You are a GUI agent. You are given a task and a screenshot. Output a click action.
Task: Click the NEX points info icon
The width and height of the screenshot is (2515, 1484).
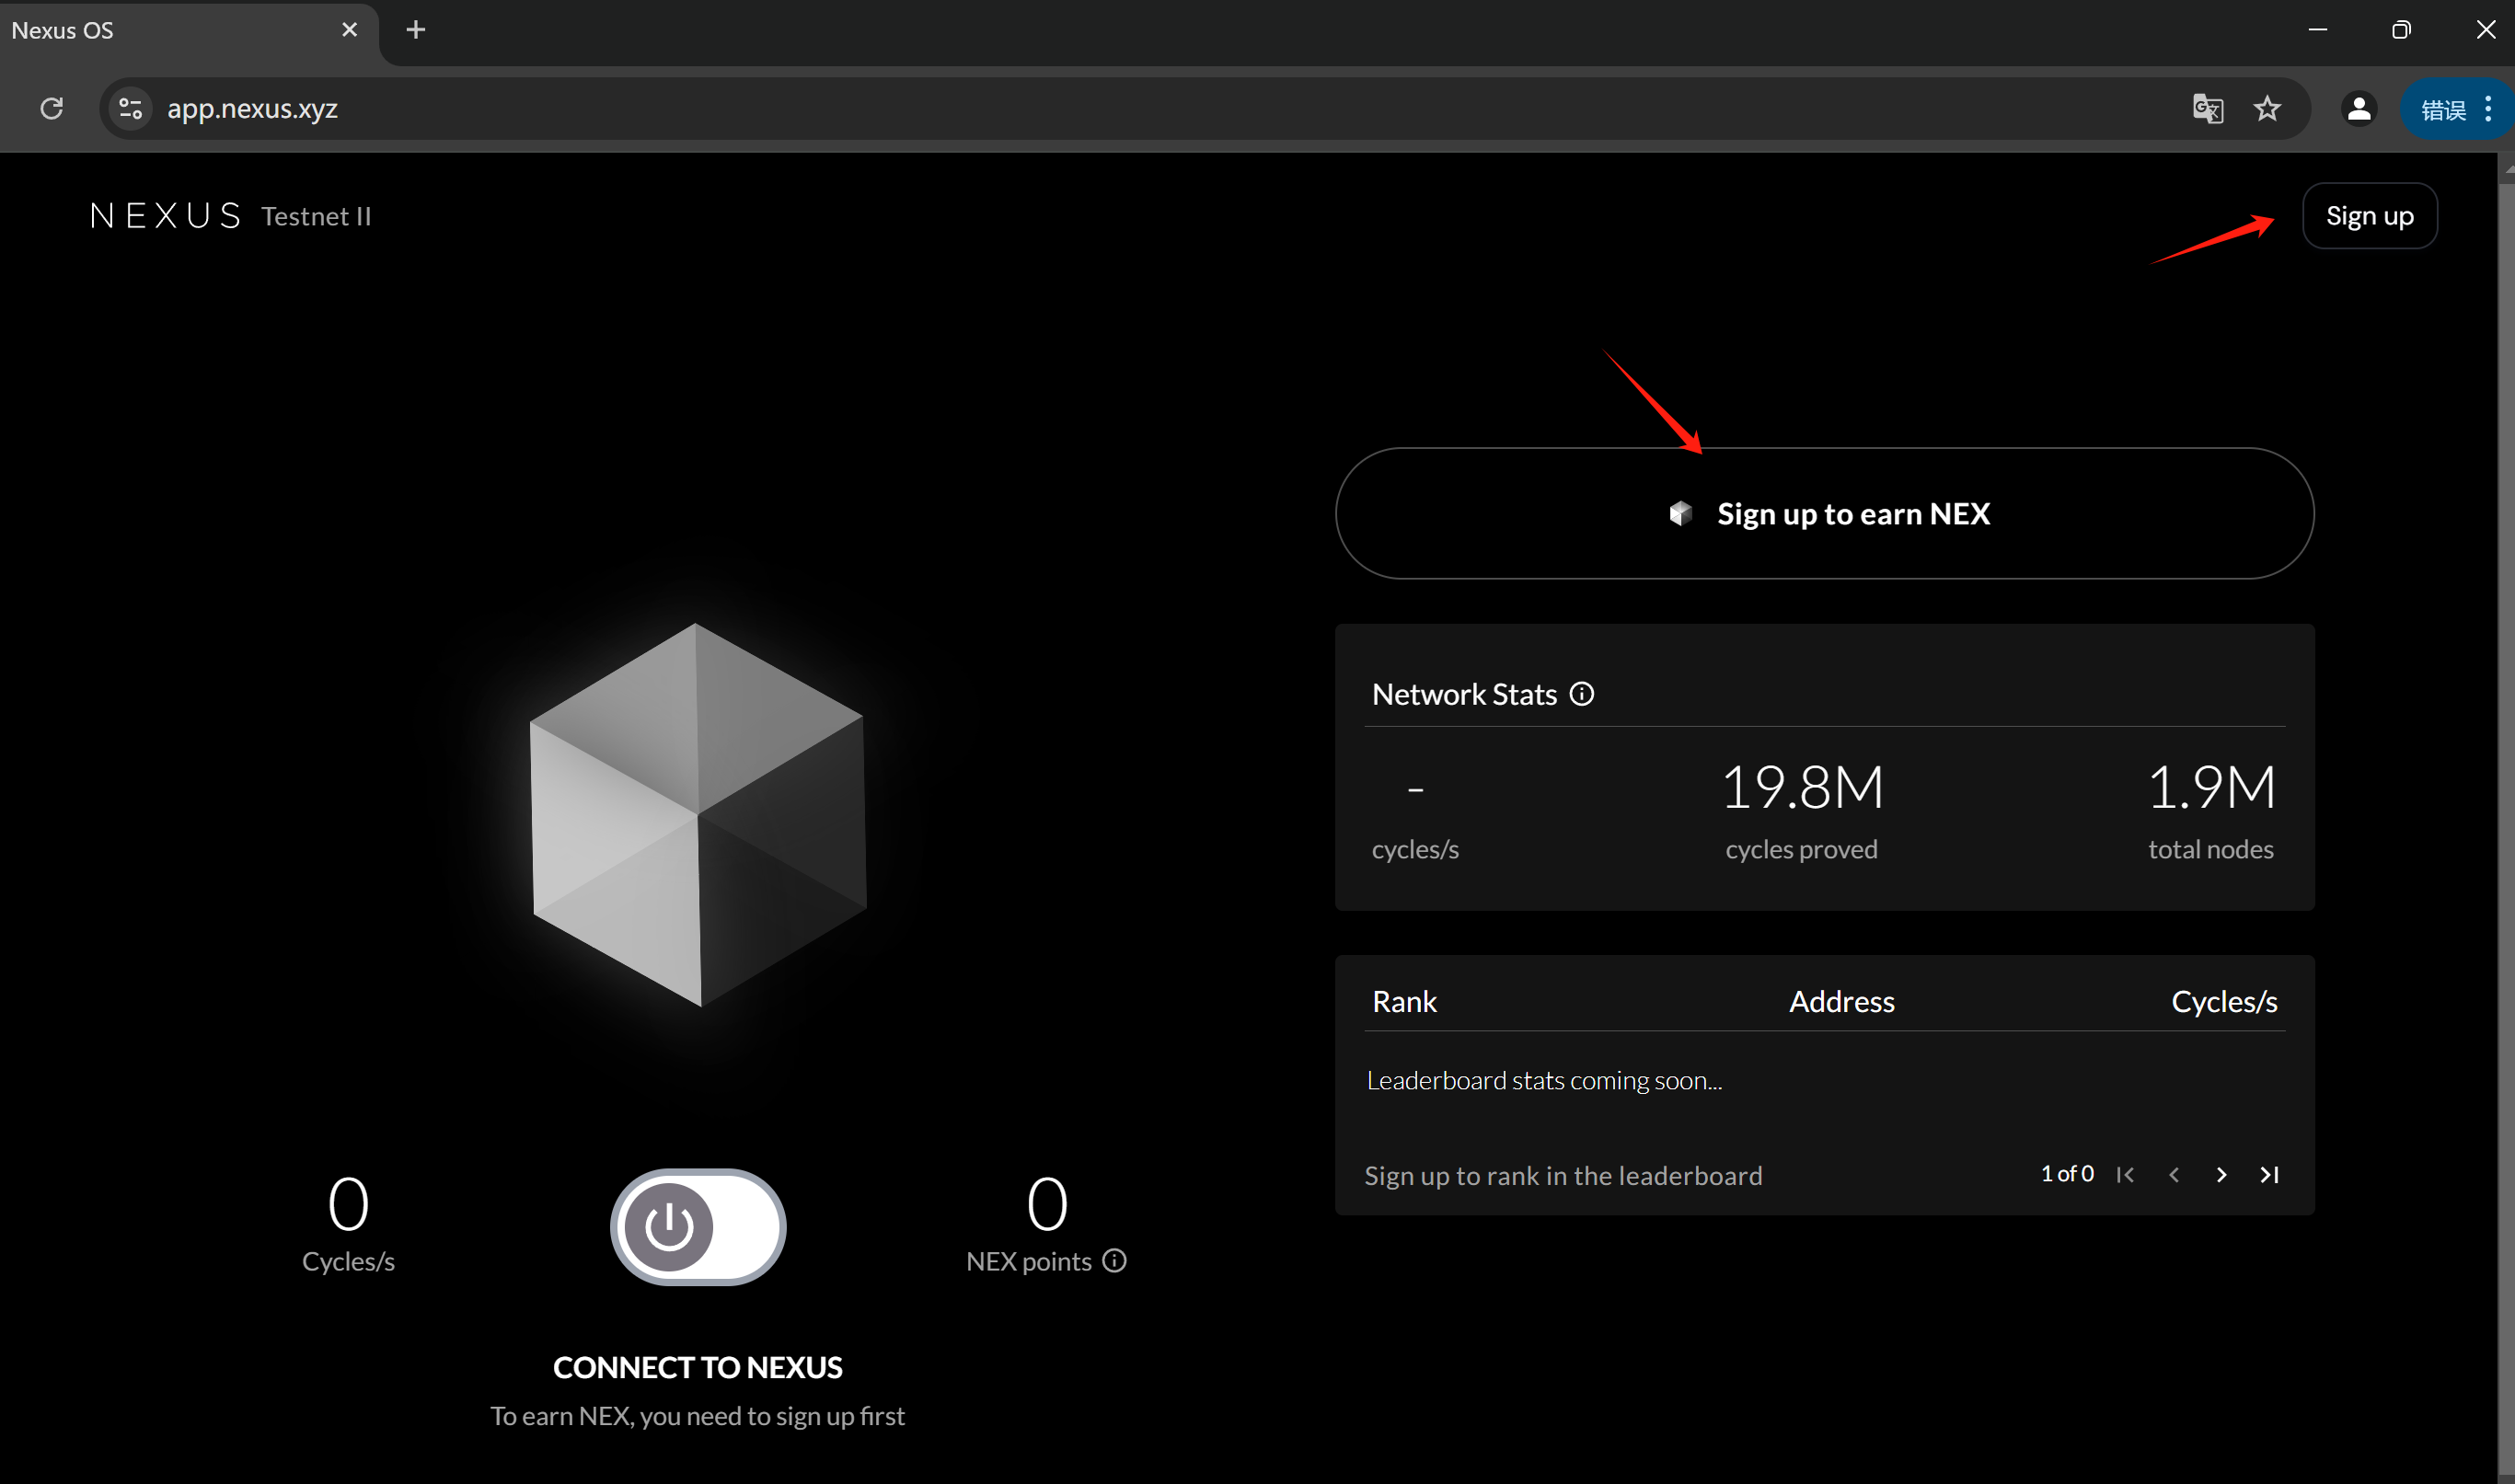coord(1114,1261)
